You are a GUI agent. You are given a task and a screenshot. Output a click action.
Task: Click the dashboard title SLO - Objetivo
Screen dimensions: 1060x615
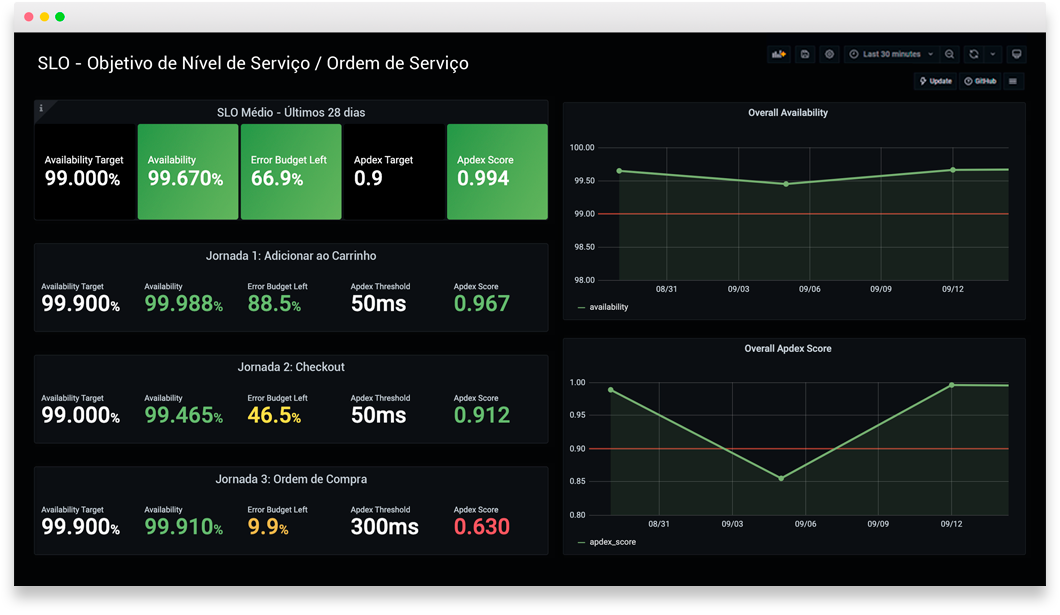tap(252, 62)
